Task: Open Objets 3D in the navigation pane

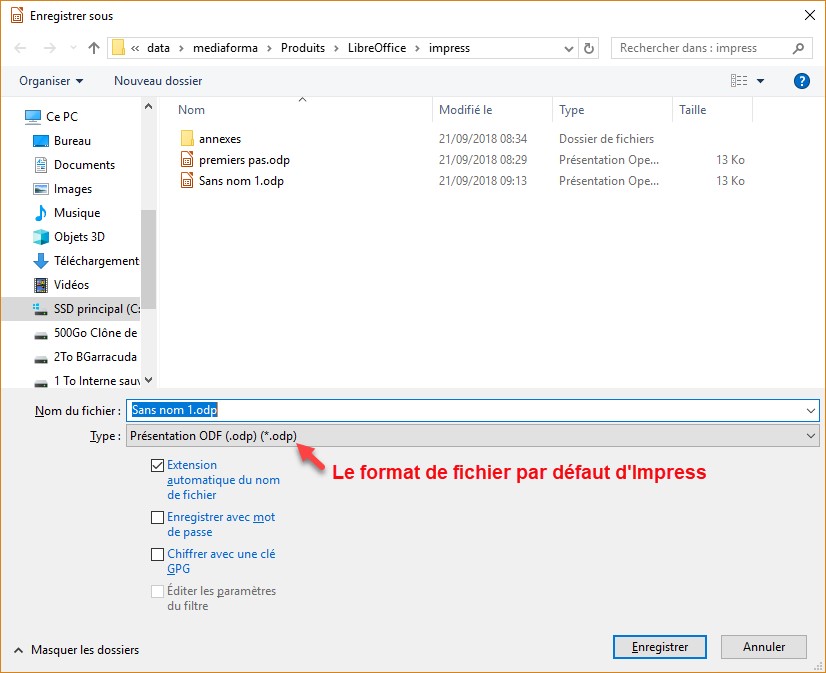Action: pyautogui.click(x=79, y=237)
